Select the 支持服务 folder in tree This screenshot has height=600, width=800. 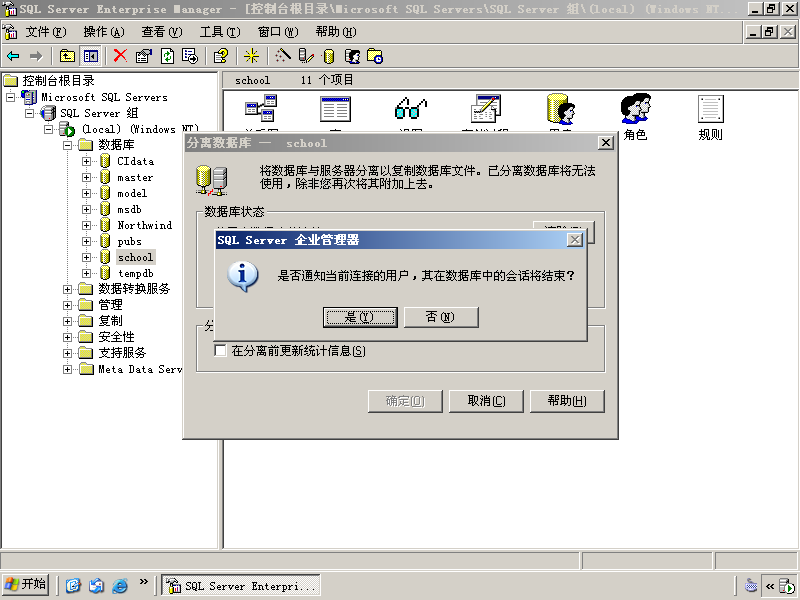(122, 353)
